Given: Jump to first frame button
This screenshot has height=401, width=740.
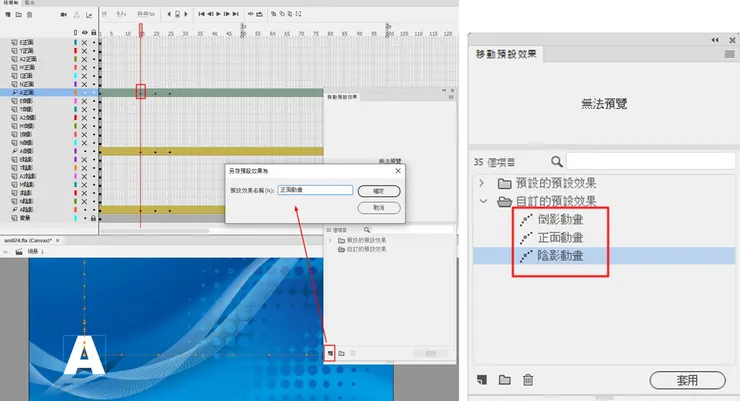Looking at the screenshot, I should tap(202, 14).
